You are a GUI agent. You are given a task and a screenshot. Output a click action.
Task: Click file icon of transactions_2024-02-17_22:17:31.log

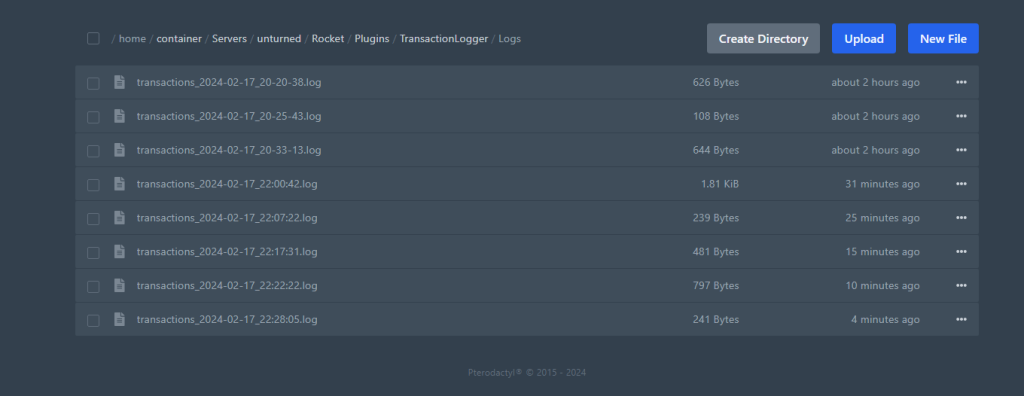[120, 252]
